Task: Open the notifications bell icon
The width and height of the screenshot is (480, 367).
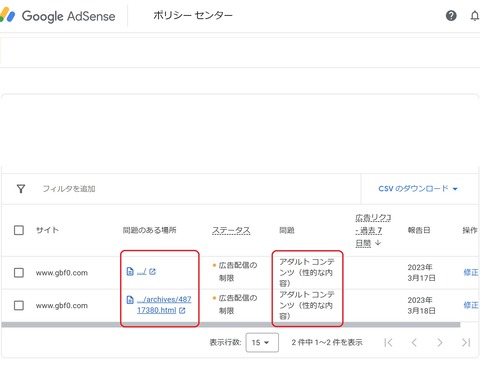Action: pyautogui.click(x=475, y=16)
